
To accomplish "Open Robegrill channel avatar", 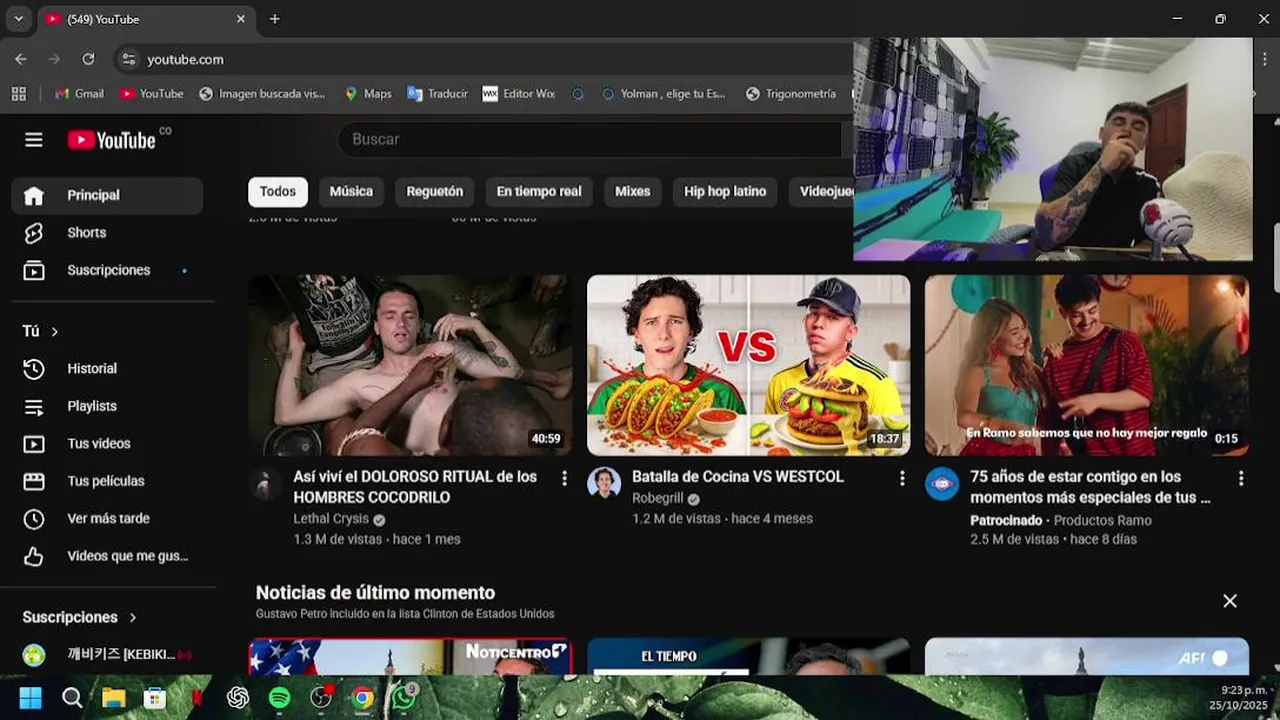I will pyautogui.click(x=604, y=483).
